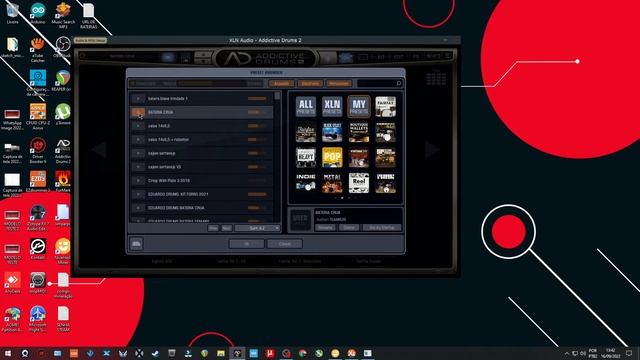Select the MY Presets tile
Image resolution: width=640 pixels, height=360 pixels.
pos(359,107)
